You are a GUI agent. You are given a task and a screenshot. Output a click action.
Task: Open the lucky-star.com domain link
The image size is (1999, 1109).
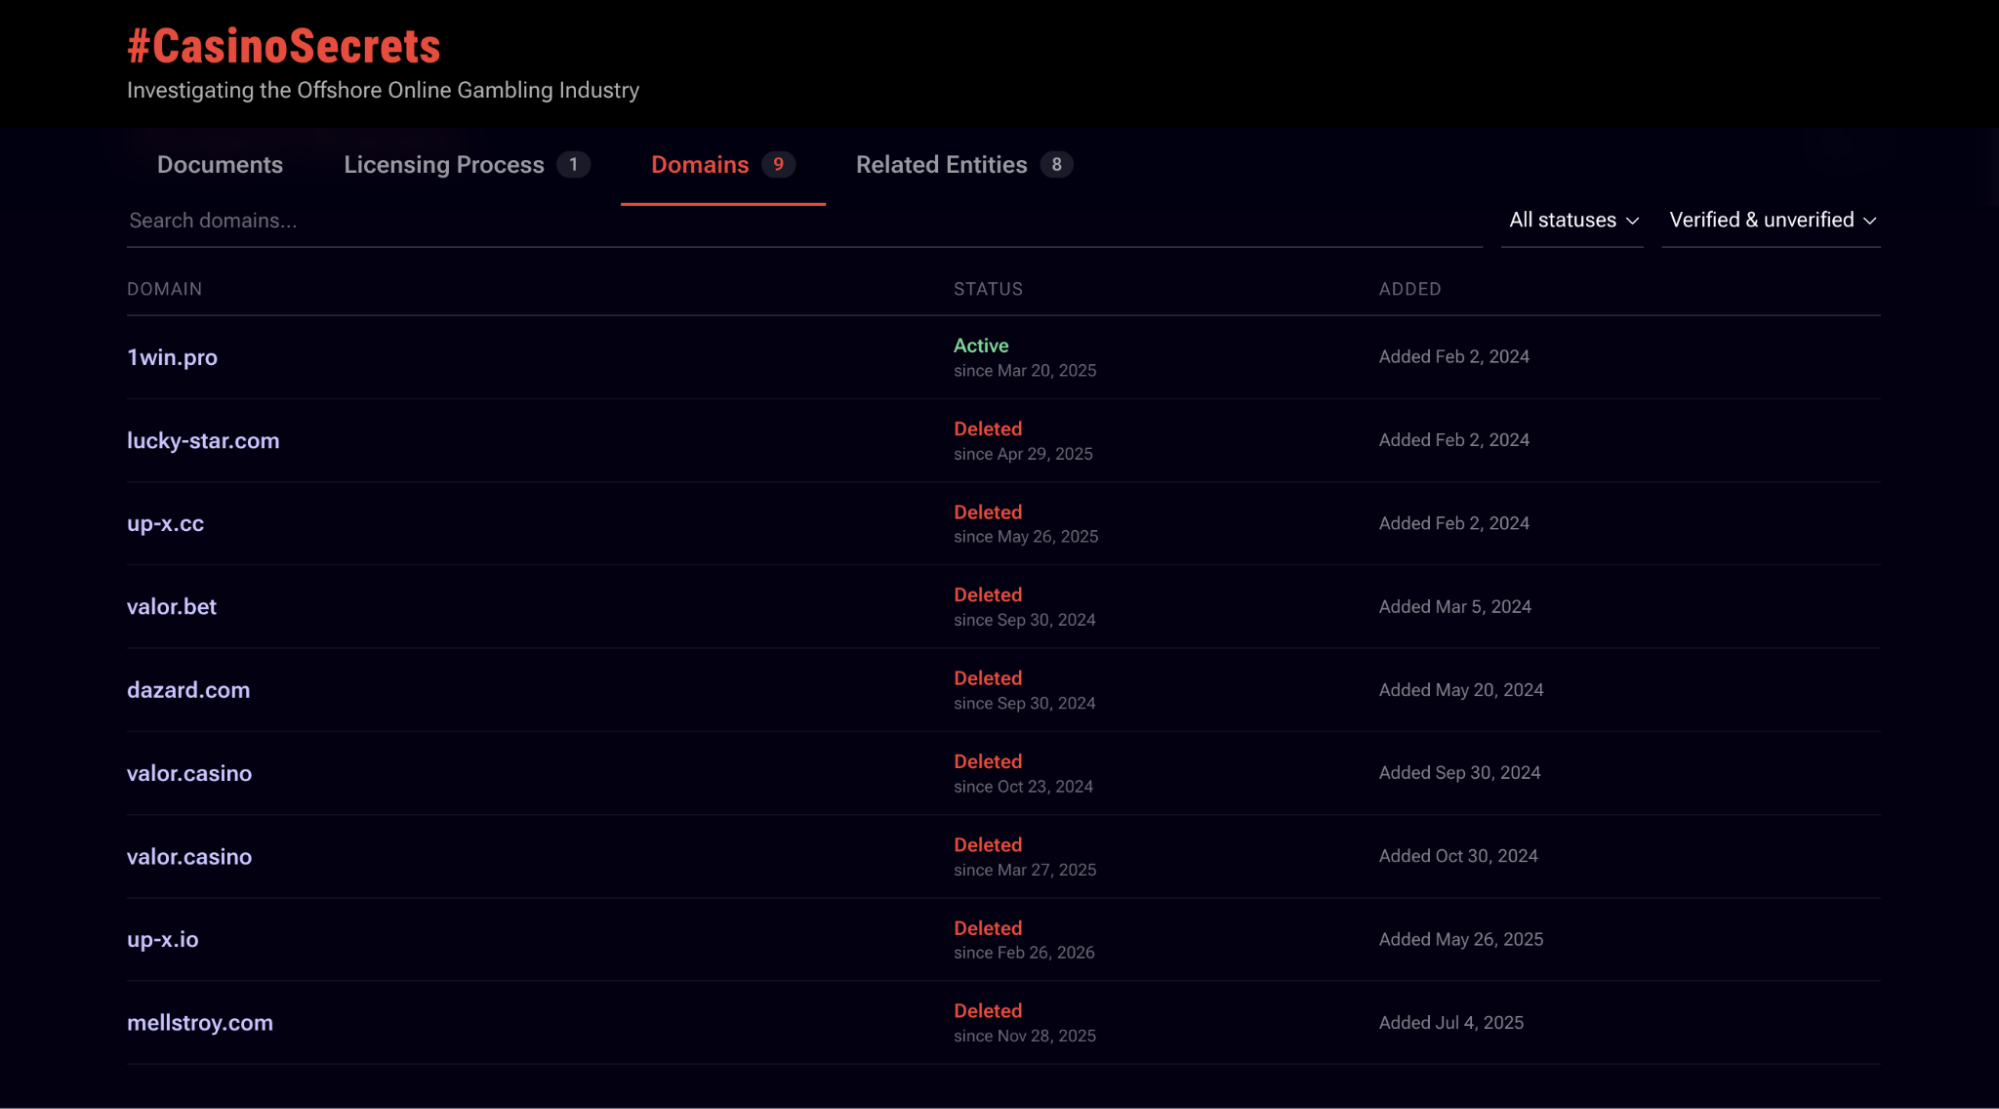pos(203,440)
